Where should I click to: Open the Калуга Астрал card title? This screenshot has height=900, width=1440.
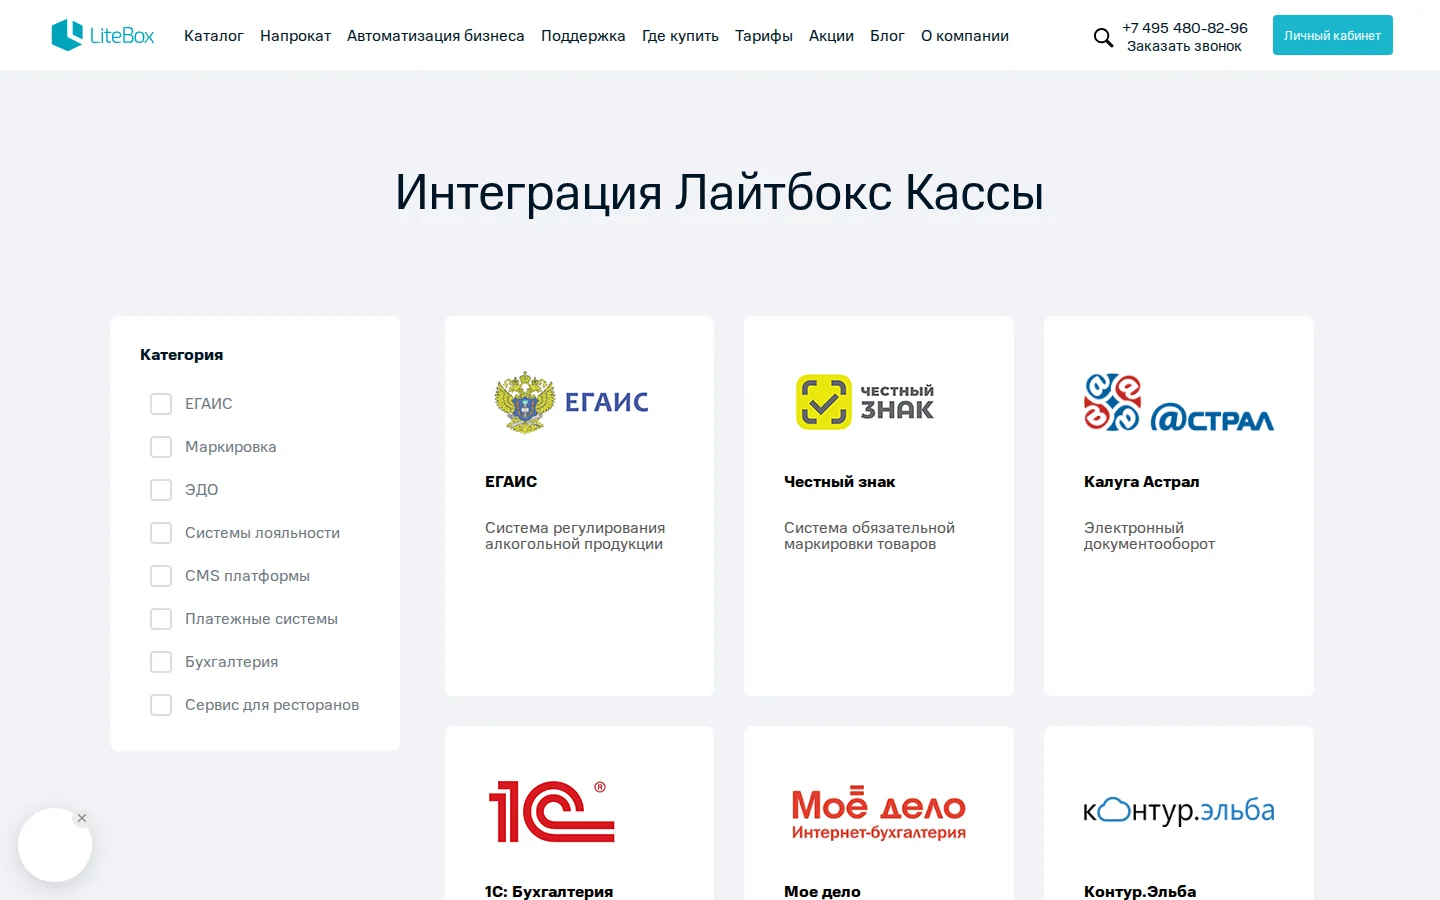coord(1141,482)
